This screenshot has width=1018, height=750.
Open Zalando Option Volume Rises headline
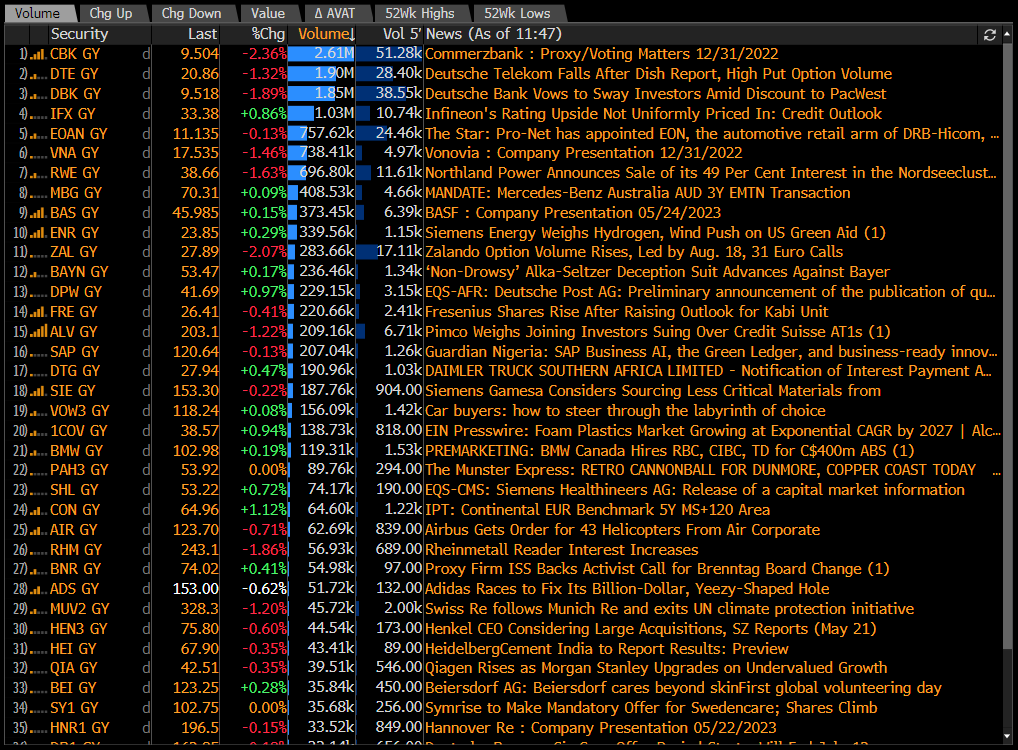(x=634, y=252)
